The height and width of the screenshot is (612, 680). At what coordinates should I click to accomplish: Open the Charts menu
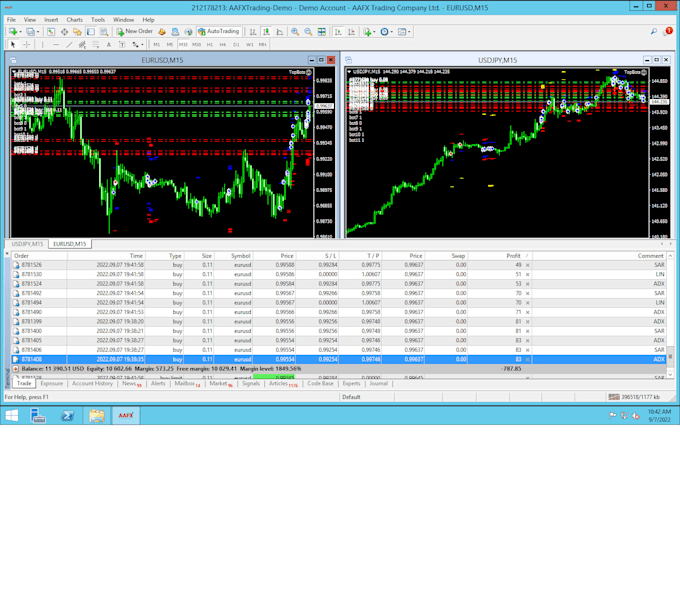[75, 20]
